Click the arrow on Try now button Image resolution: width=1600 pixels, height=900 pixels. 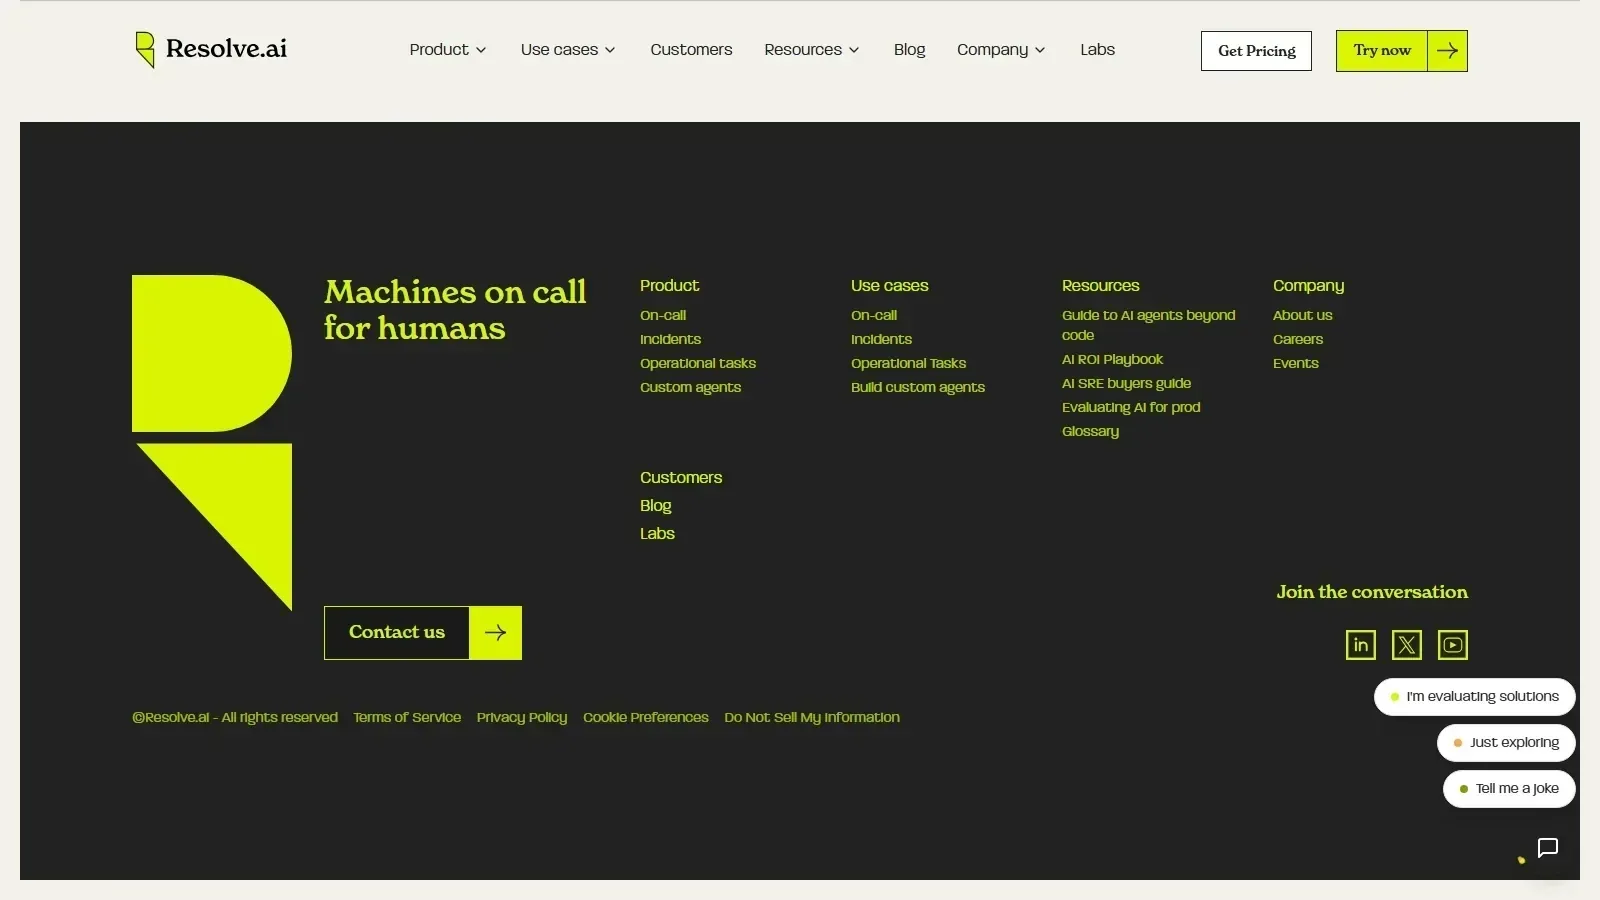pyautogui.click(x=1447, y=51)
